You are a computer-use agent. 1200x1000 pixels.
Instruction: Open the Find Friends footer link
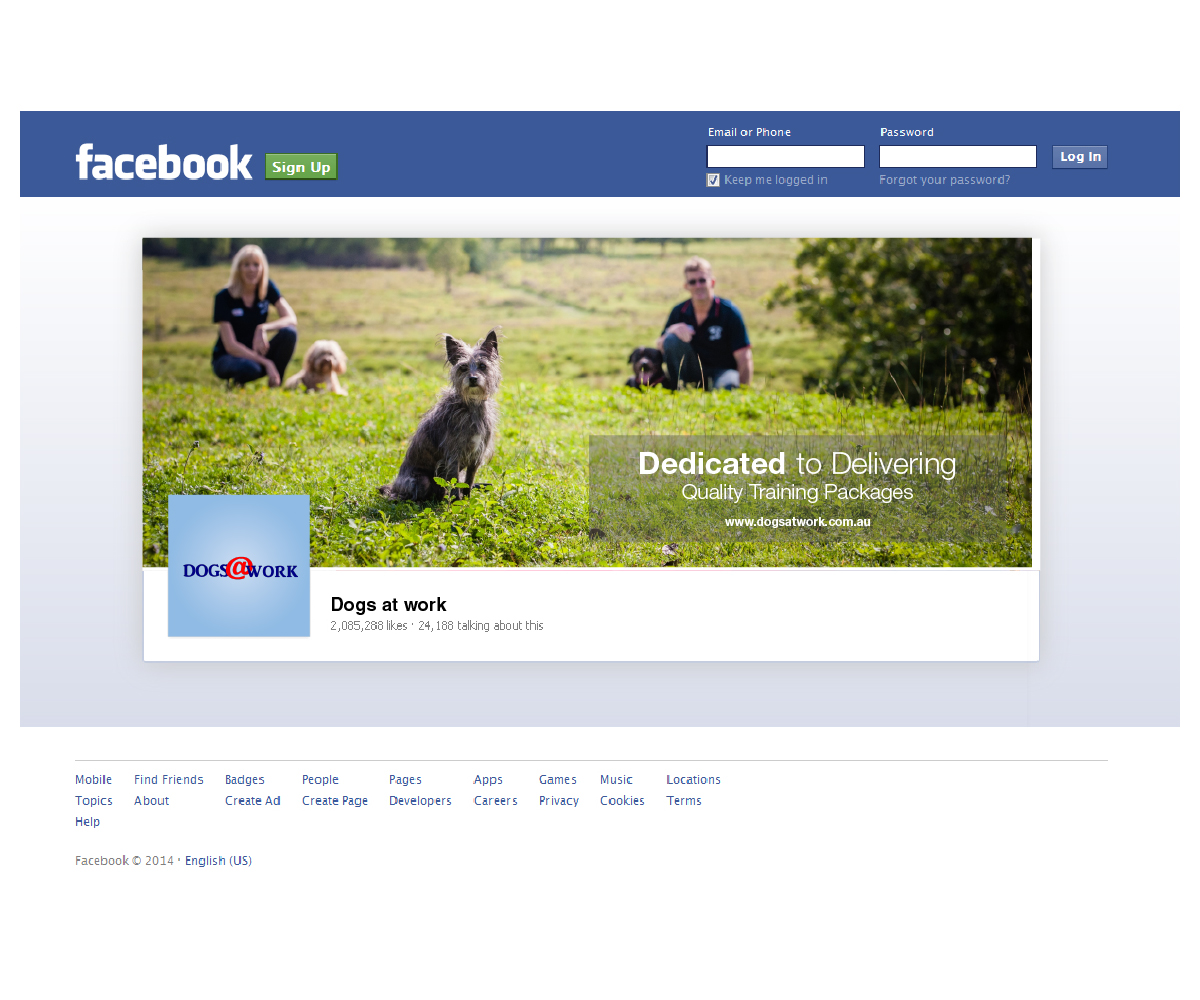pyautogui.click(x=169, y=780)
